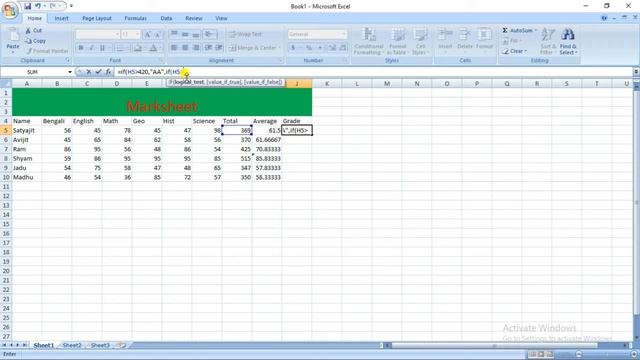Switch to the Page Layout tab
640x360 pixels.
click(97, 18)
